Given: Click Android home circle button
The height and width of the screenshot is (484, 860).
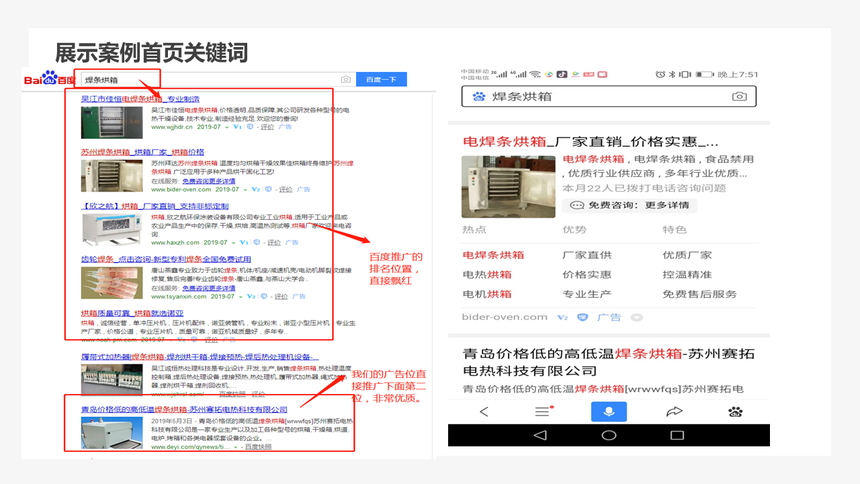Looking at the screenshot, I should click(609, 435).
